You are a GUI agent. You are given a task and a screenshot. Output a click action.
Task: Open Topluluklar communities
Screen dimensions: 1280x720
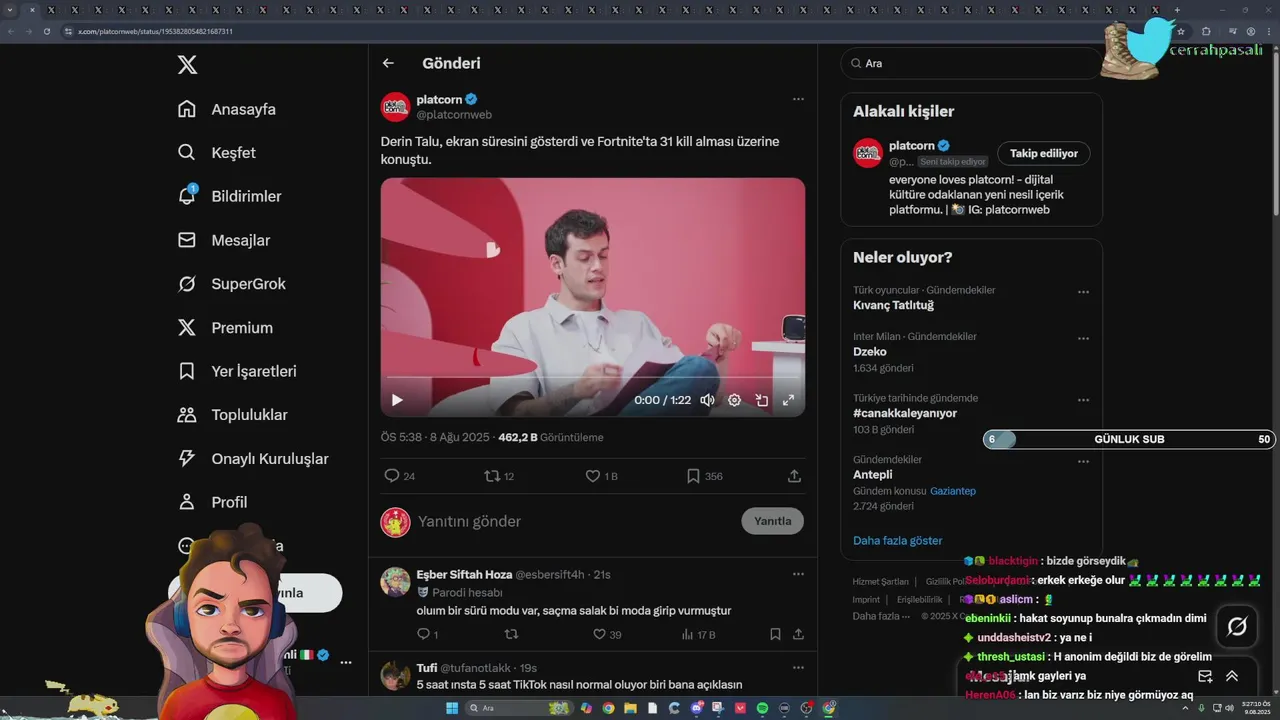pyautogui.click(x=233, y=415)
